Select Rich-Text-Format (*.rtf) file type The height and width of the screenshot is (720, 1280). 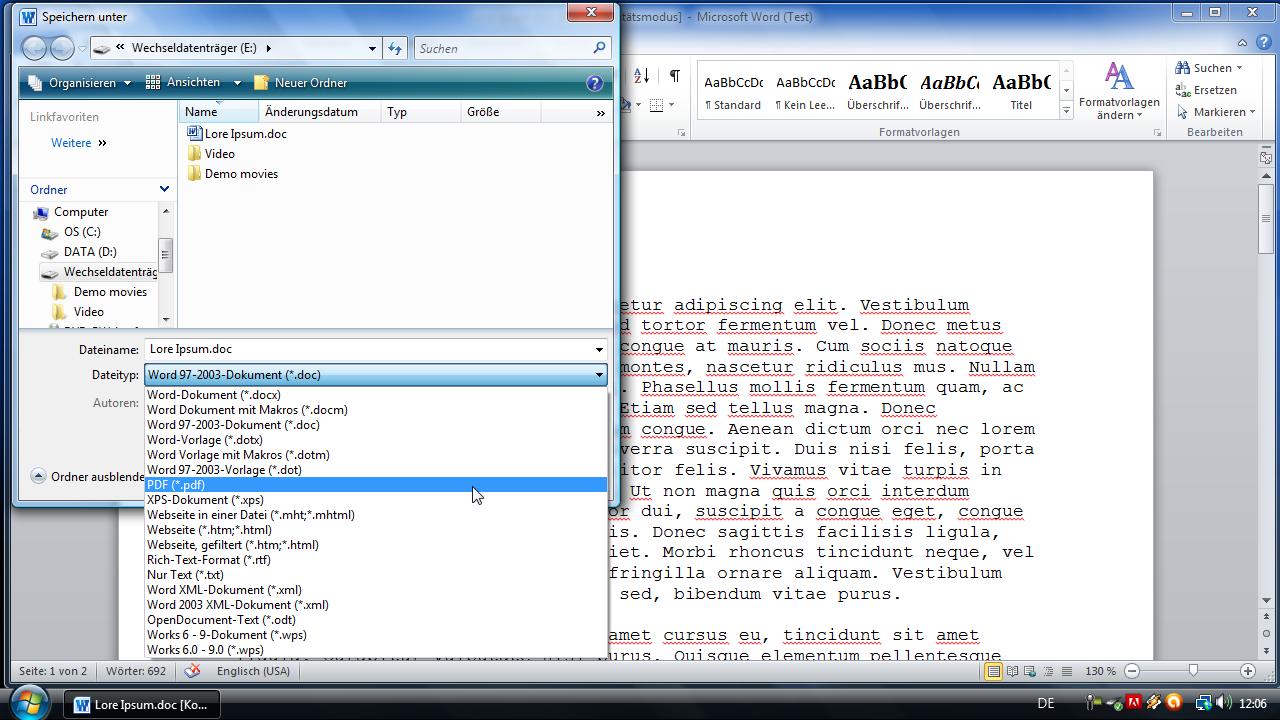click(208, 560)
